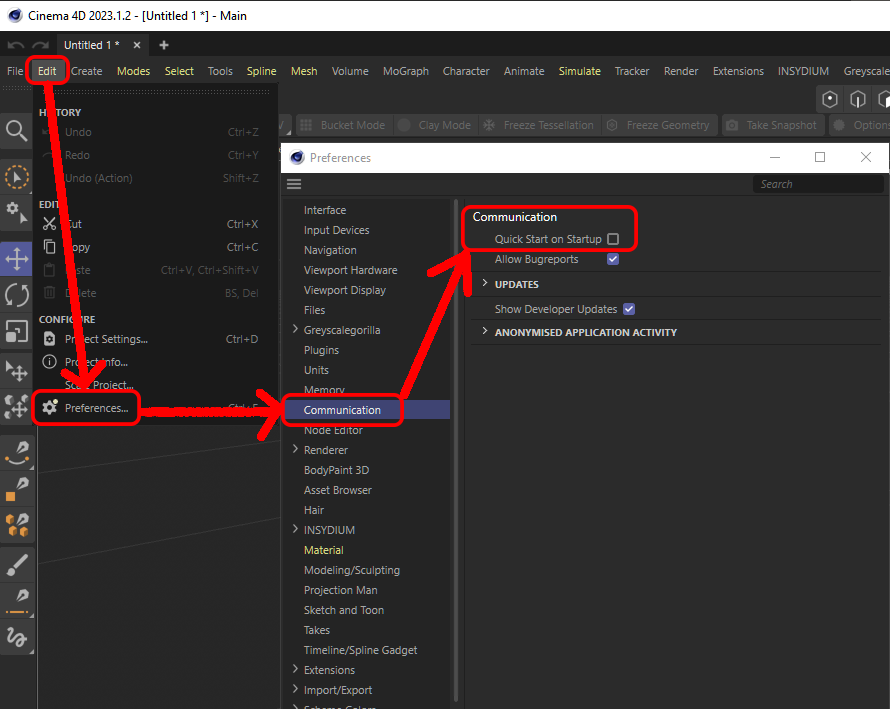The height and width of the screenshot is (709, 890).
Task: Select Viewport Hardware in the Preferences list
Action: pos(350,270)
